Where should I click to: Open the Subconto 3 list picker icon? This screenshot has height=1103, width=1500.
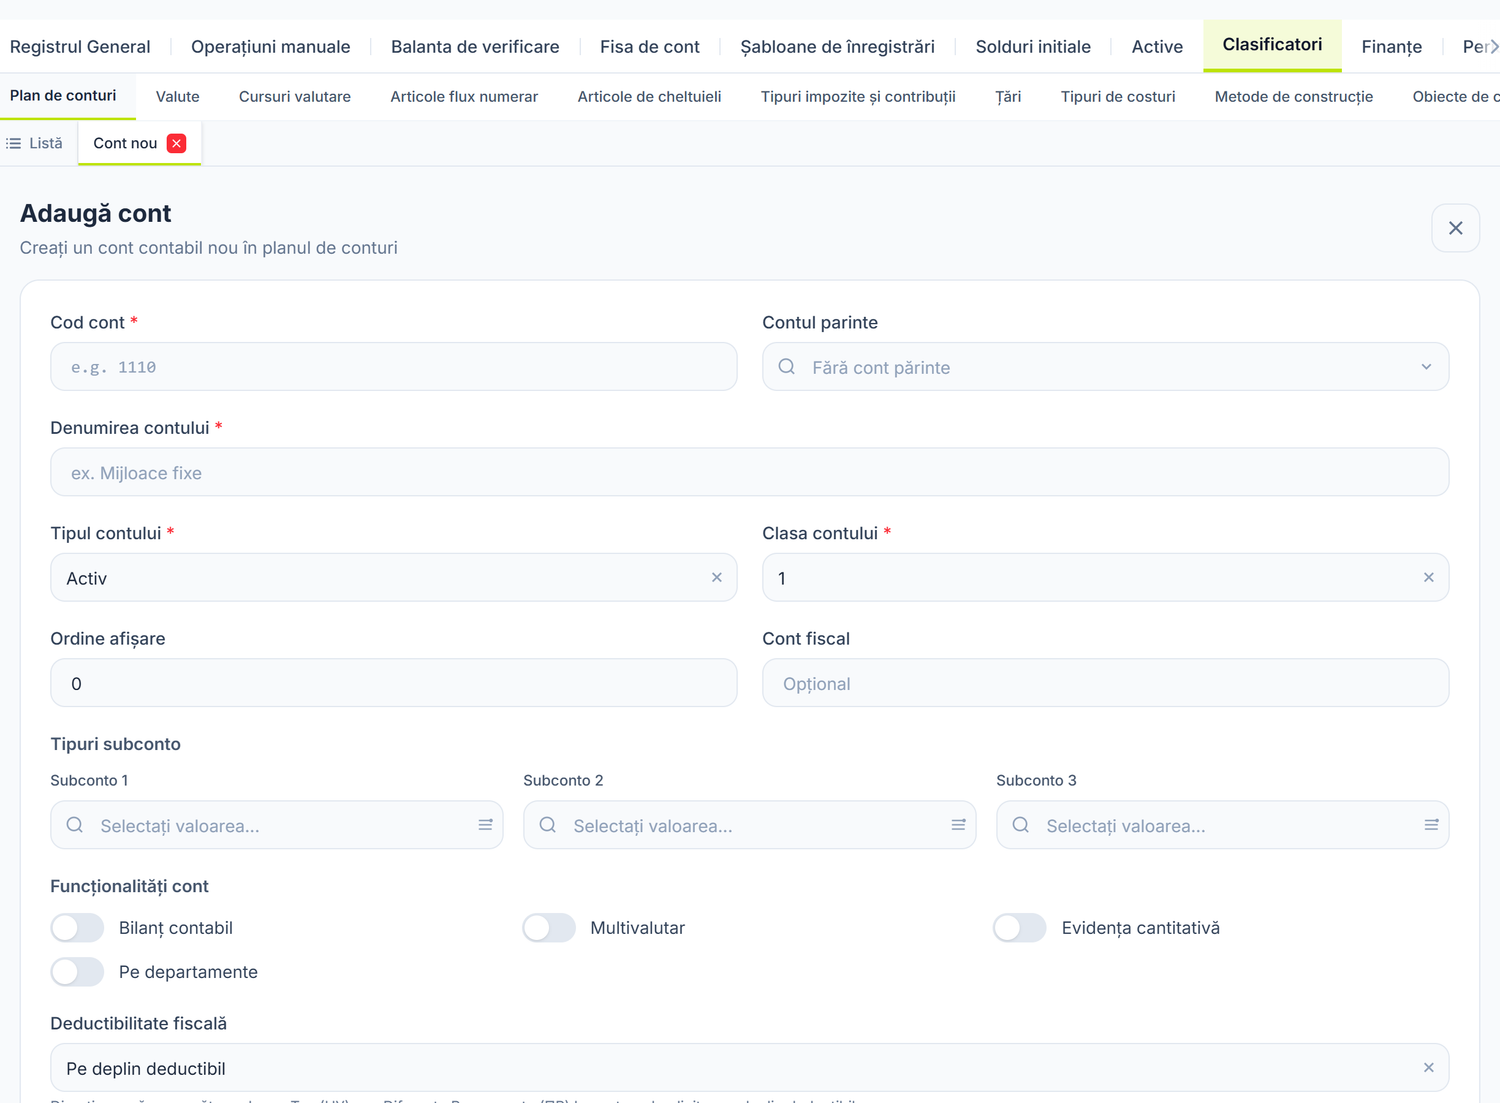click(1431, 825)
